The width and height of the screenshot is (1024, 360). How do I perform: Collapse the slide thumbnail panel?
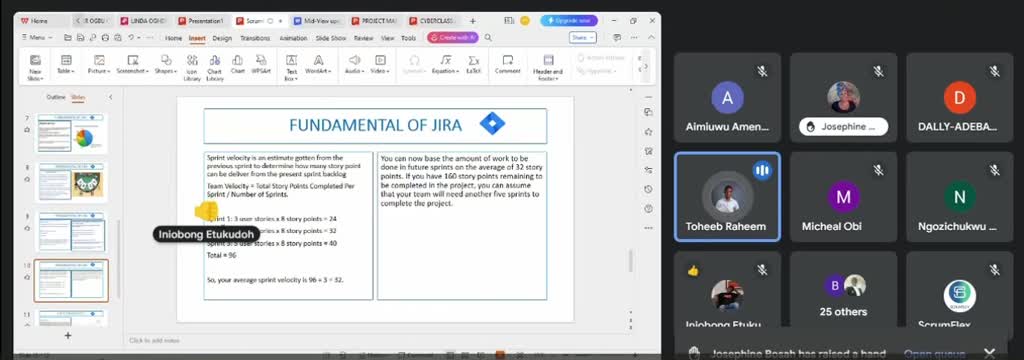[110, 97]
